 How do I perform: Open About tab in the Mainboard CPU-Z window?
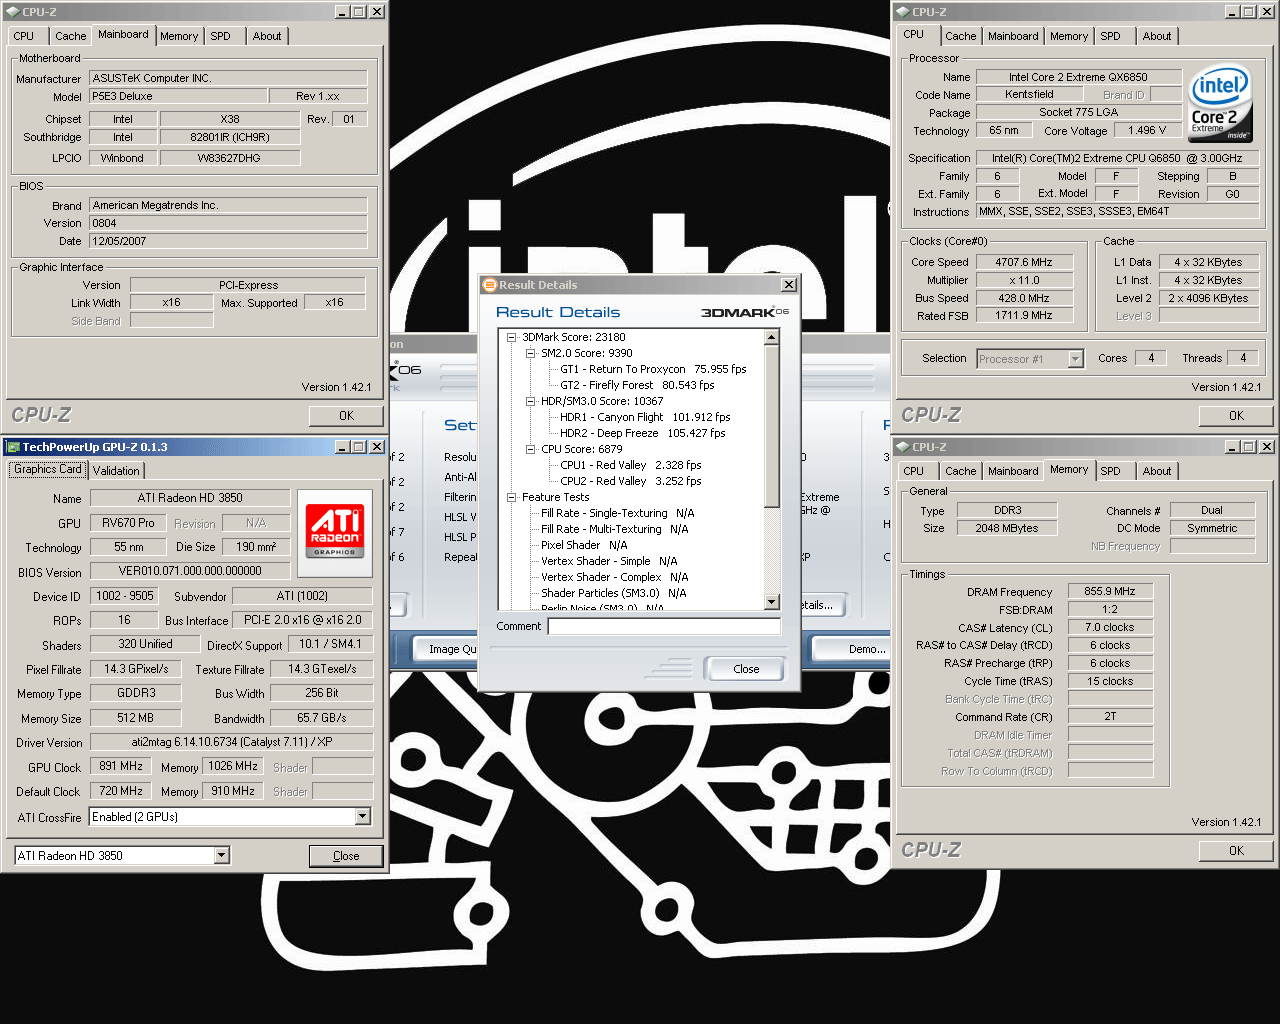click(267, 36)
